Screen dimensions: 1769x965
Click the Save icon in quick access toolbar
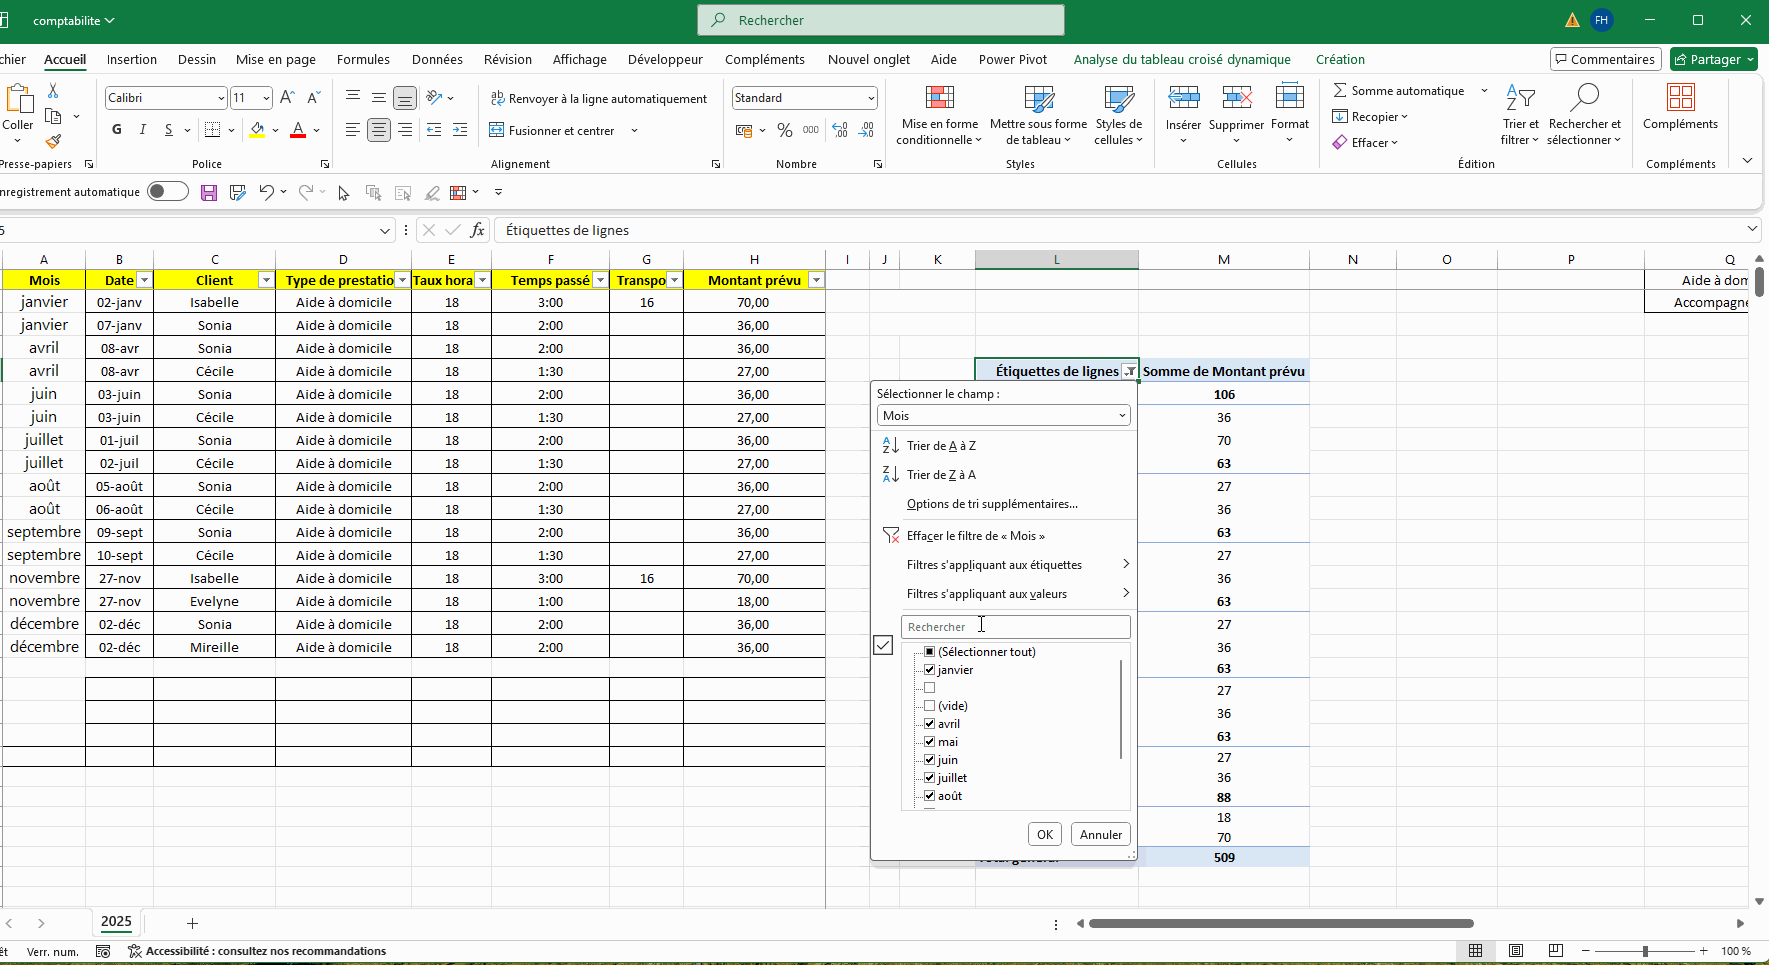[x=209, y=193]
